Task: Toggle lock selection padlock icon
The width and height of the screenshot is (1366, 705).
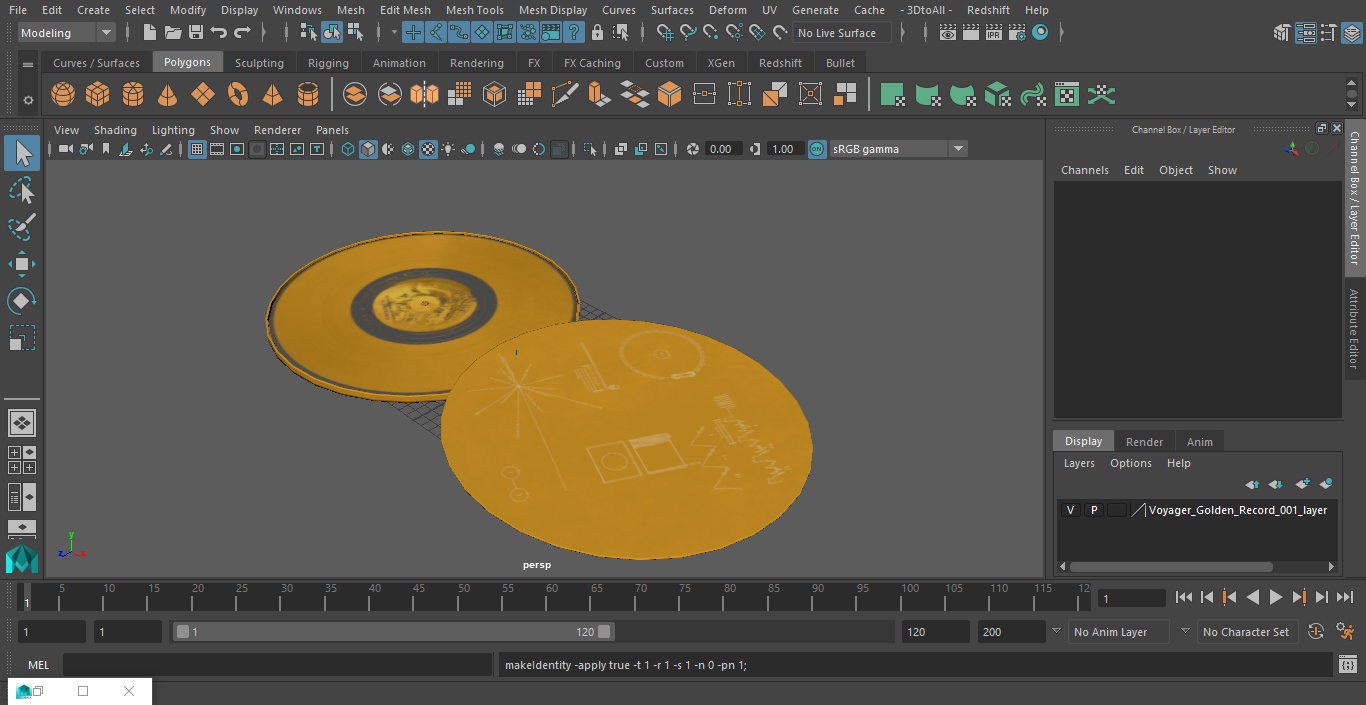Action: (597, 33)
